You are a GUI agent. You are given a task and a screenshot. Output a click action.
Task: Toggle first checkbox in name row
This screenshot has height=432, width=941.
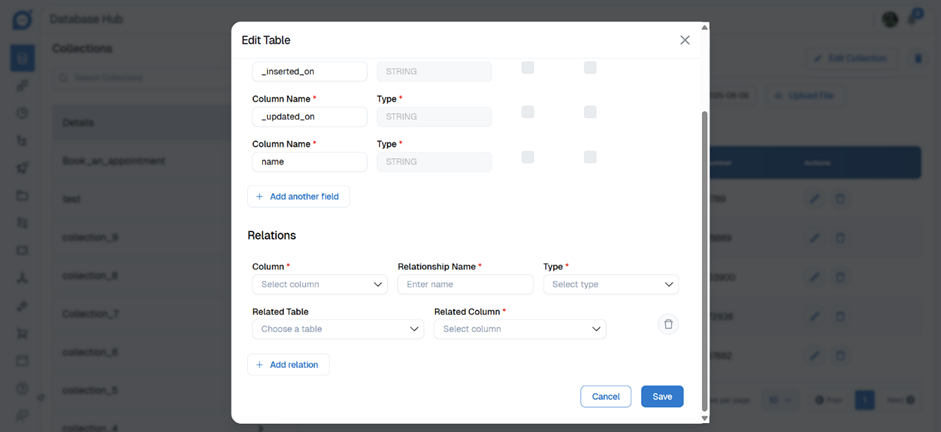(528, 157)
